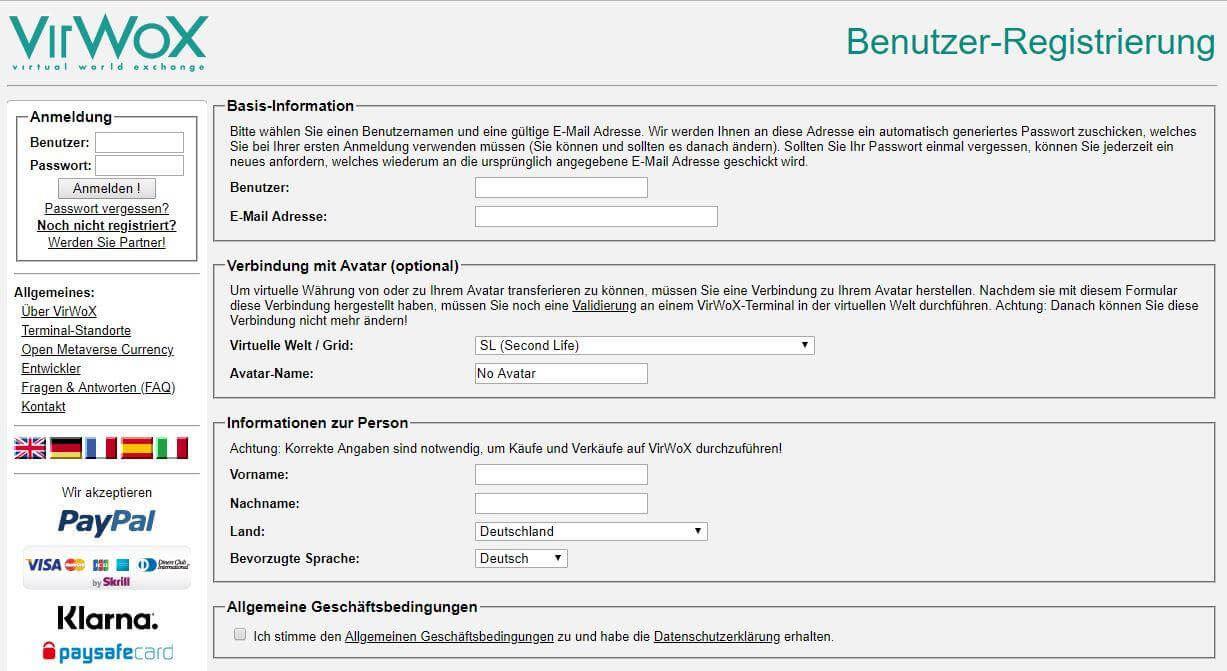
Task: Click the Benutzer-Registrierung heading
Action: pos(1030,42)
